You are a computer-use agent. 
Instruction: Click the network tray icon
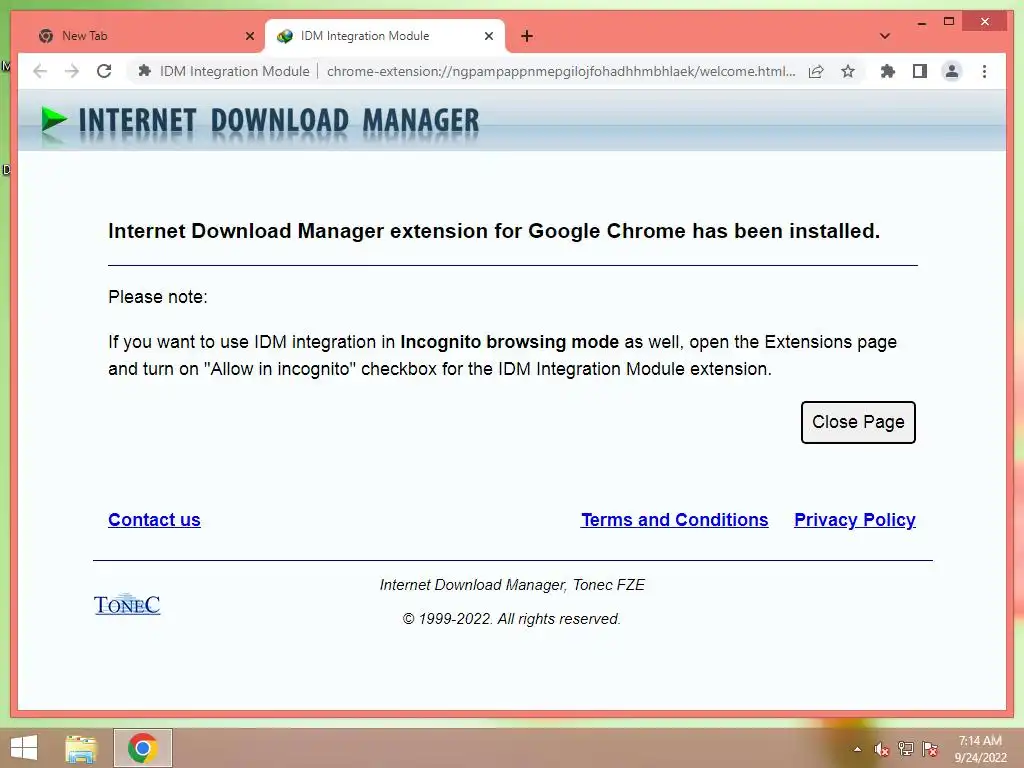[906, 749]
